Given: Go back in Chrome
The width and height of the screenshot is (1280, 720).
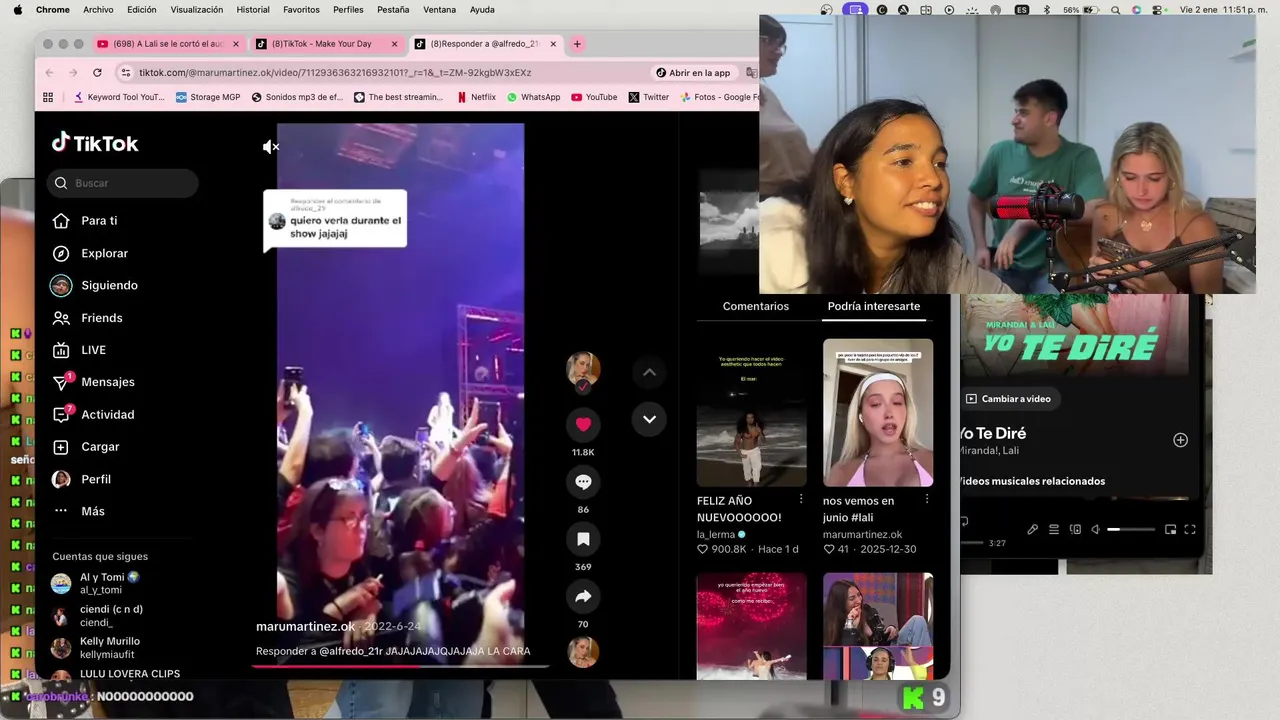Looking at the screenshot, I should click(50, 73).
